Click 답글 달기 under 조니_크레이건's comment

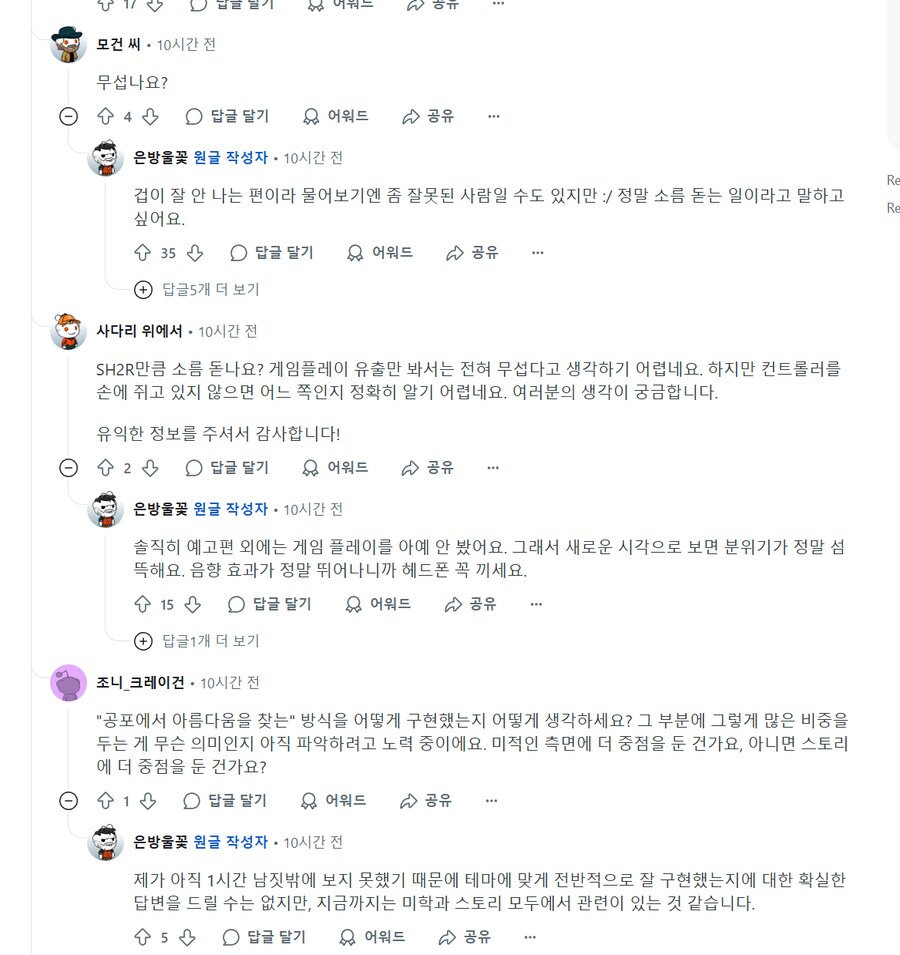coord(225,801)
